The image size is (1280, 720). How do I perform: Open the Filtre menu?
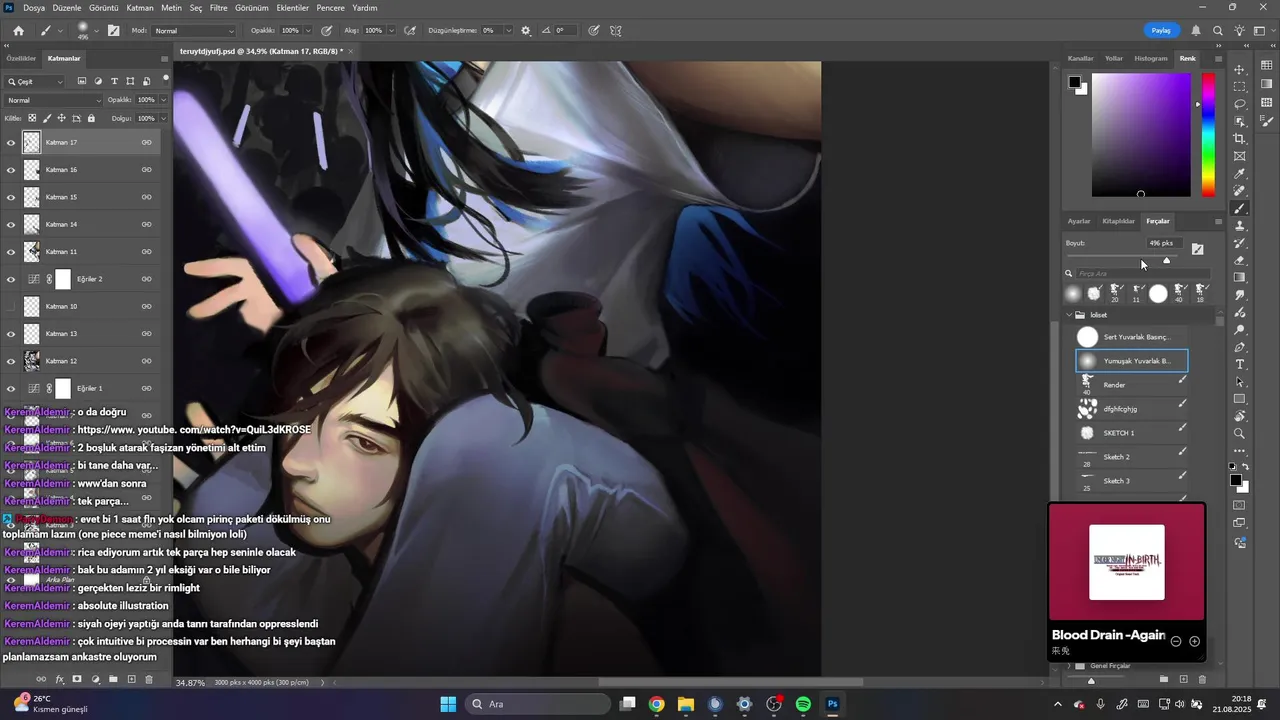218,7
